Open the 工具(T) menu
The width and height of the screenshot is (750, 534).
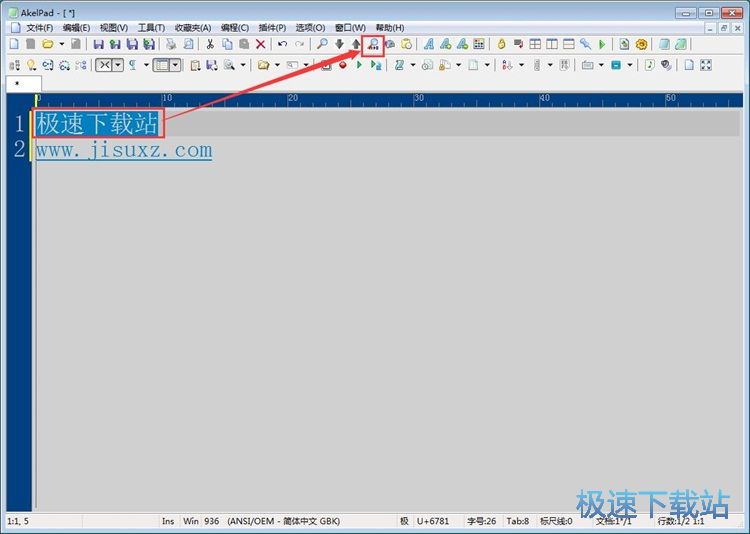pos(151,28)
